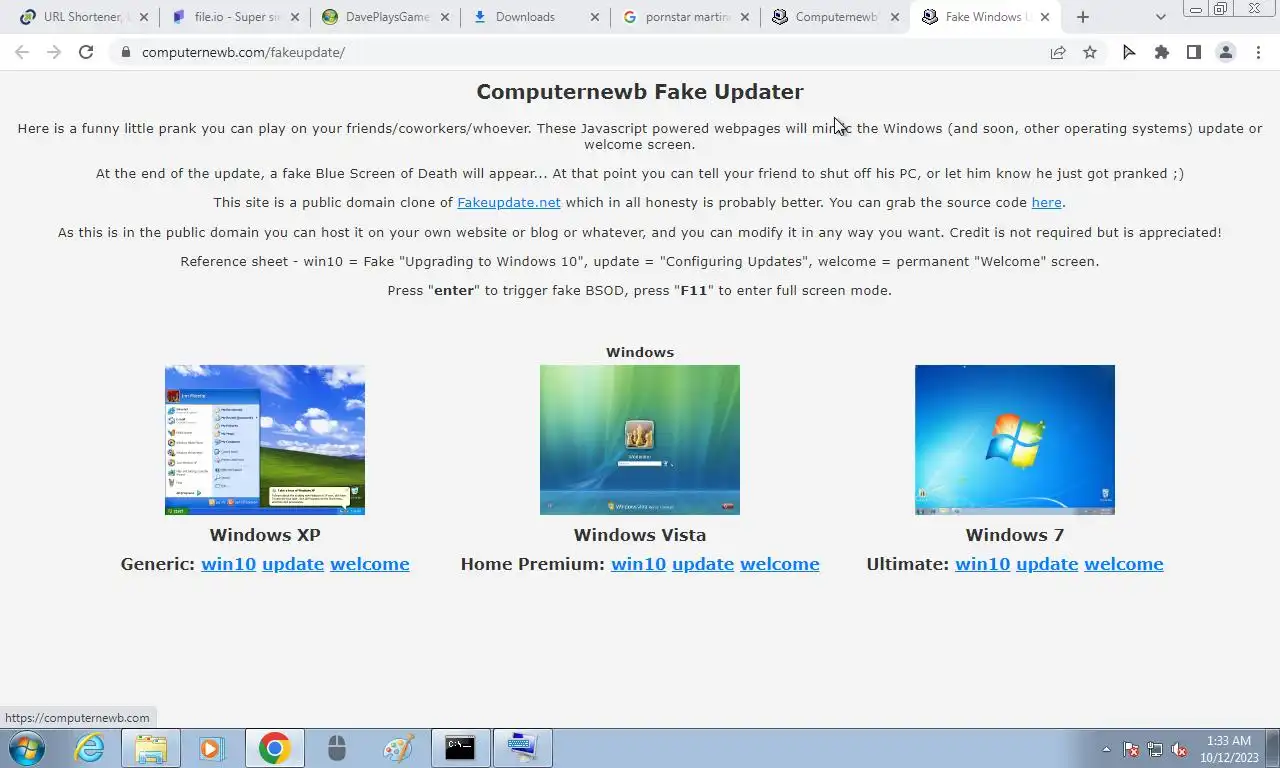Open Paint from the taskbar

pyautogui.click(x=398, y=748)
